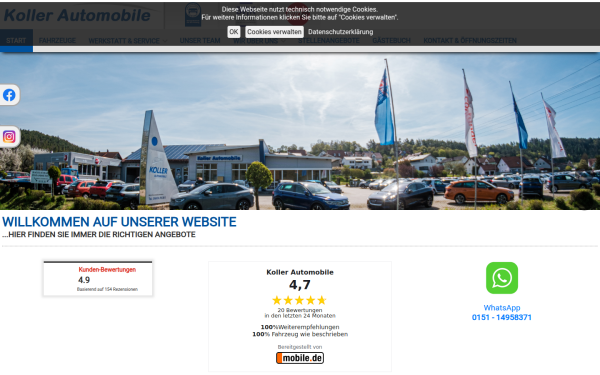Click the WILLKOMMEN AUF UNSERER WEBSITE heading
This screenshot has height=375, width=600.
(x=119, y=222)
